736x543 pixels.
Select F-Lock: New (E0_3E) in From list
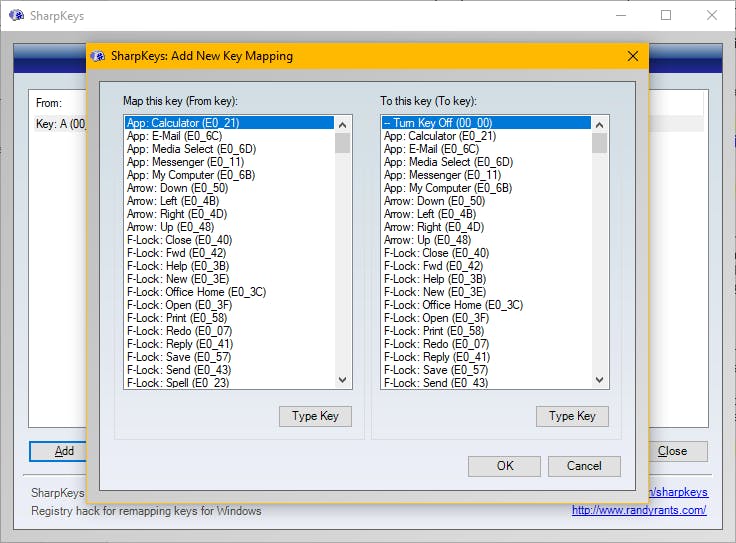(x=230, y=279)
